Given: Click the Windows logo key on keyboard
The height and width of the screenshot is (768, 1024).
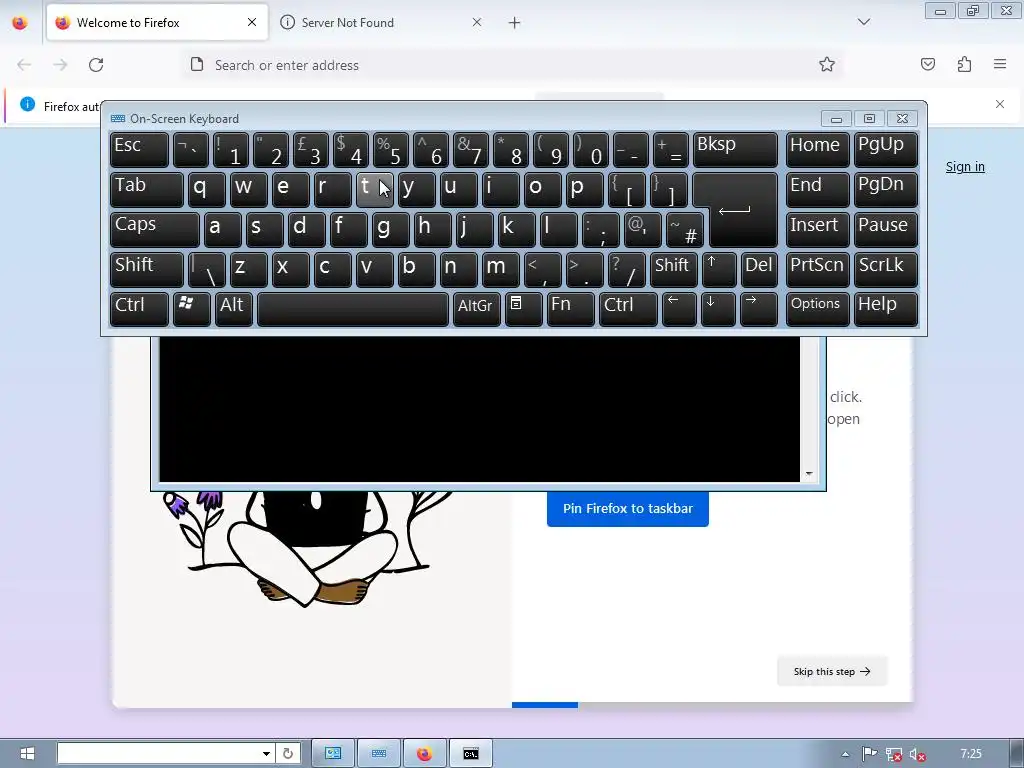Looking at the screenshot, I should point(191,309).
